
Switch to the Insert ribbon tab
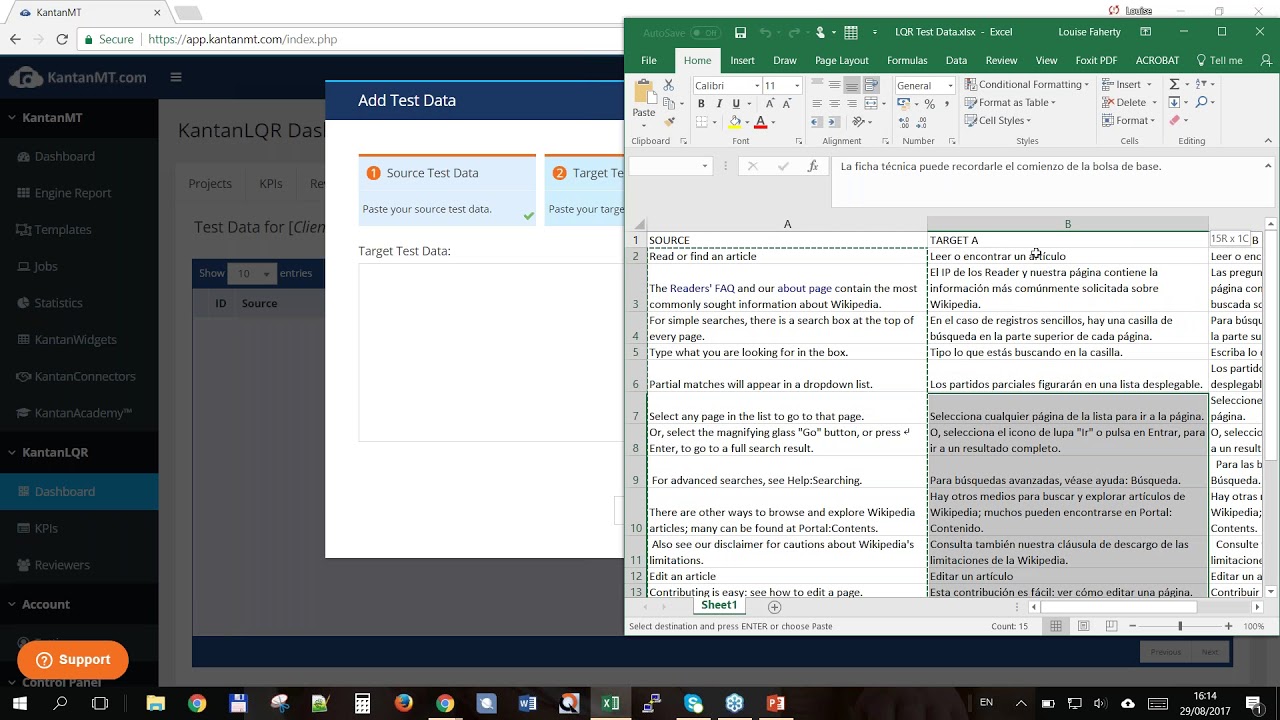point(742,61)
